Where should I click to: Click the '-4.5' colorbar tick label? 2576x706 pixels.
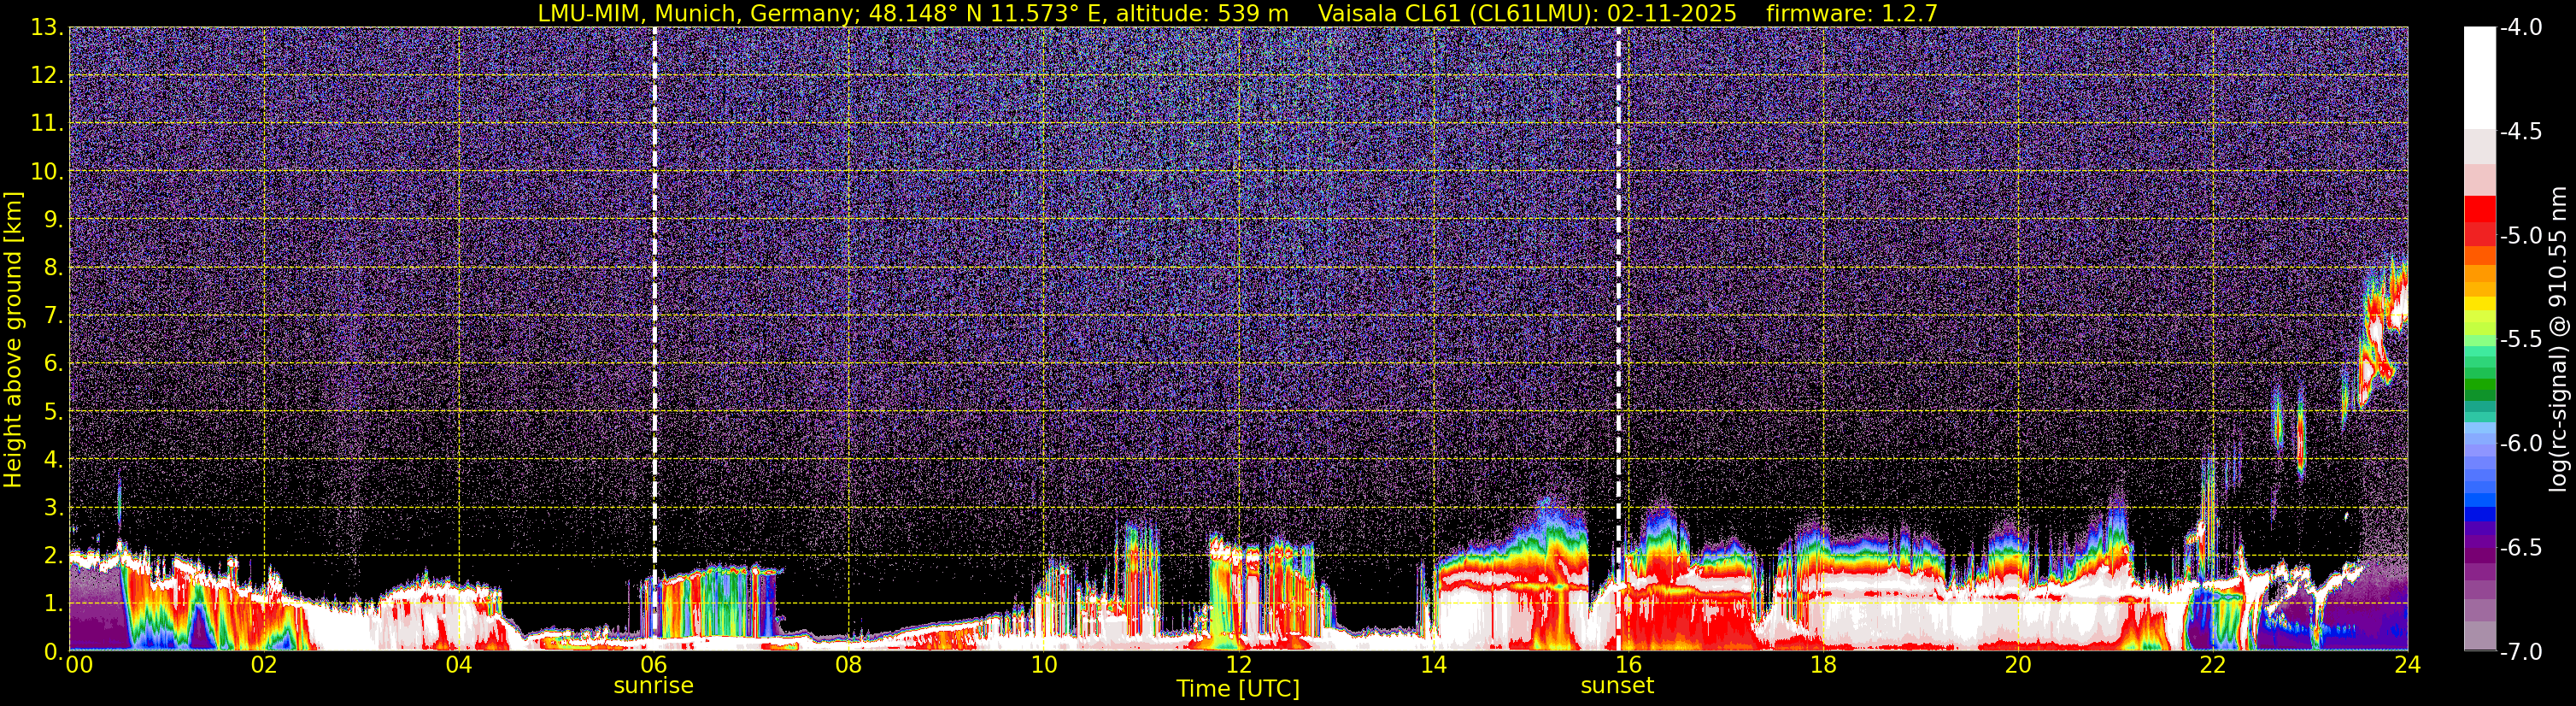tap(2520, 132)
